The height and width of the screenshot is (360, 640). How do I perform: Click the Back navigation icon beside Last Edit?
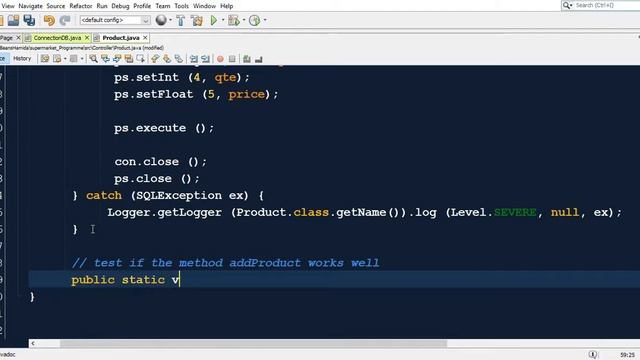coord(57,59)
